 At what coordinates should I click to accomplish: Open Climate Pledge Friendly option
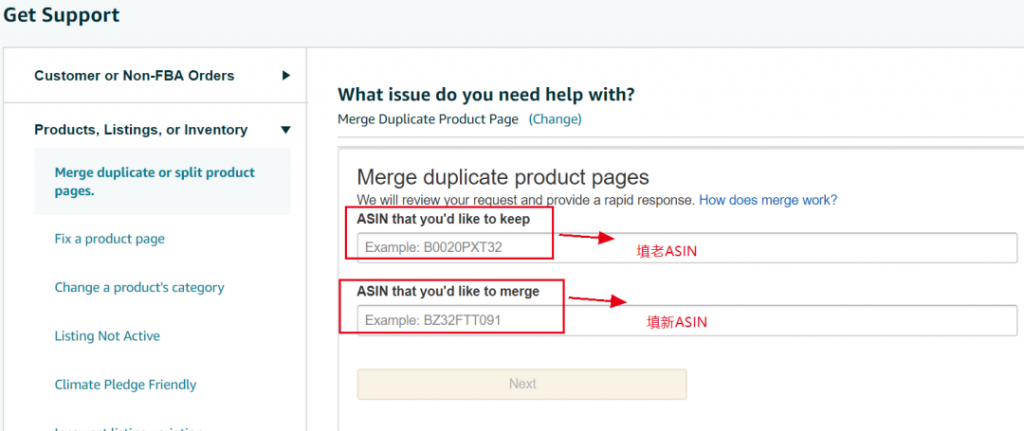125,385
